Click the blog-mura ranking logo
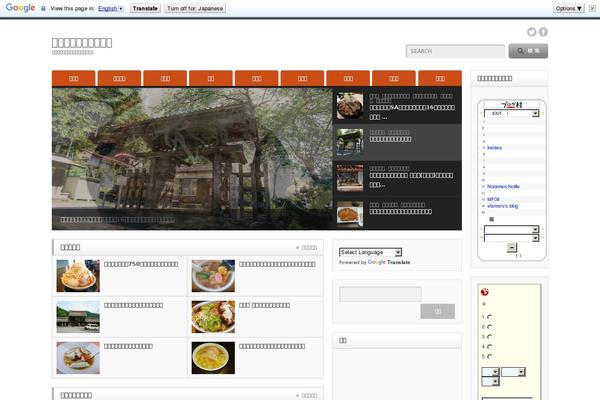The width and height of the screenshot is (600, 400). click(512, 104)
